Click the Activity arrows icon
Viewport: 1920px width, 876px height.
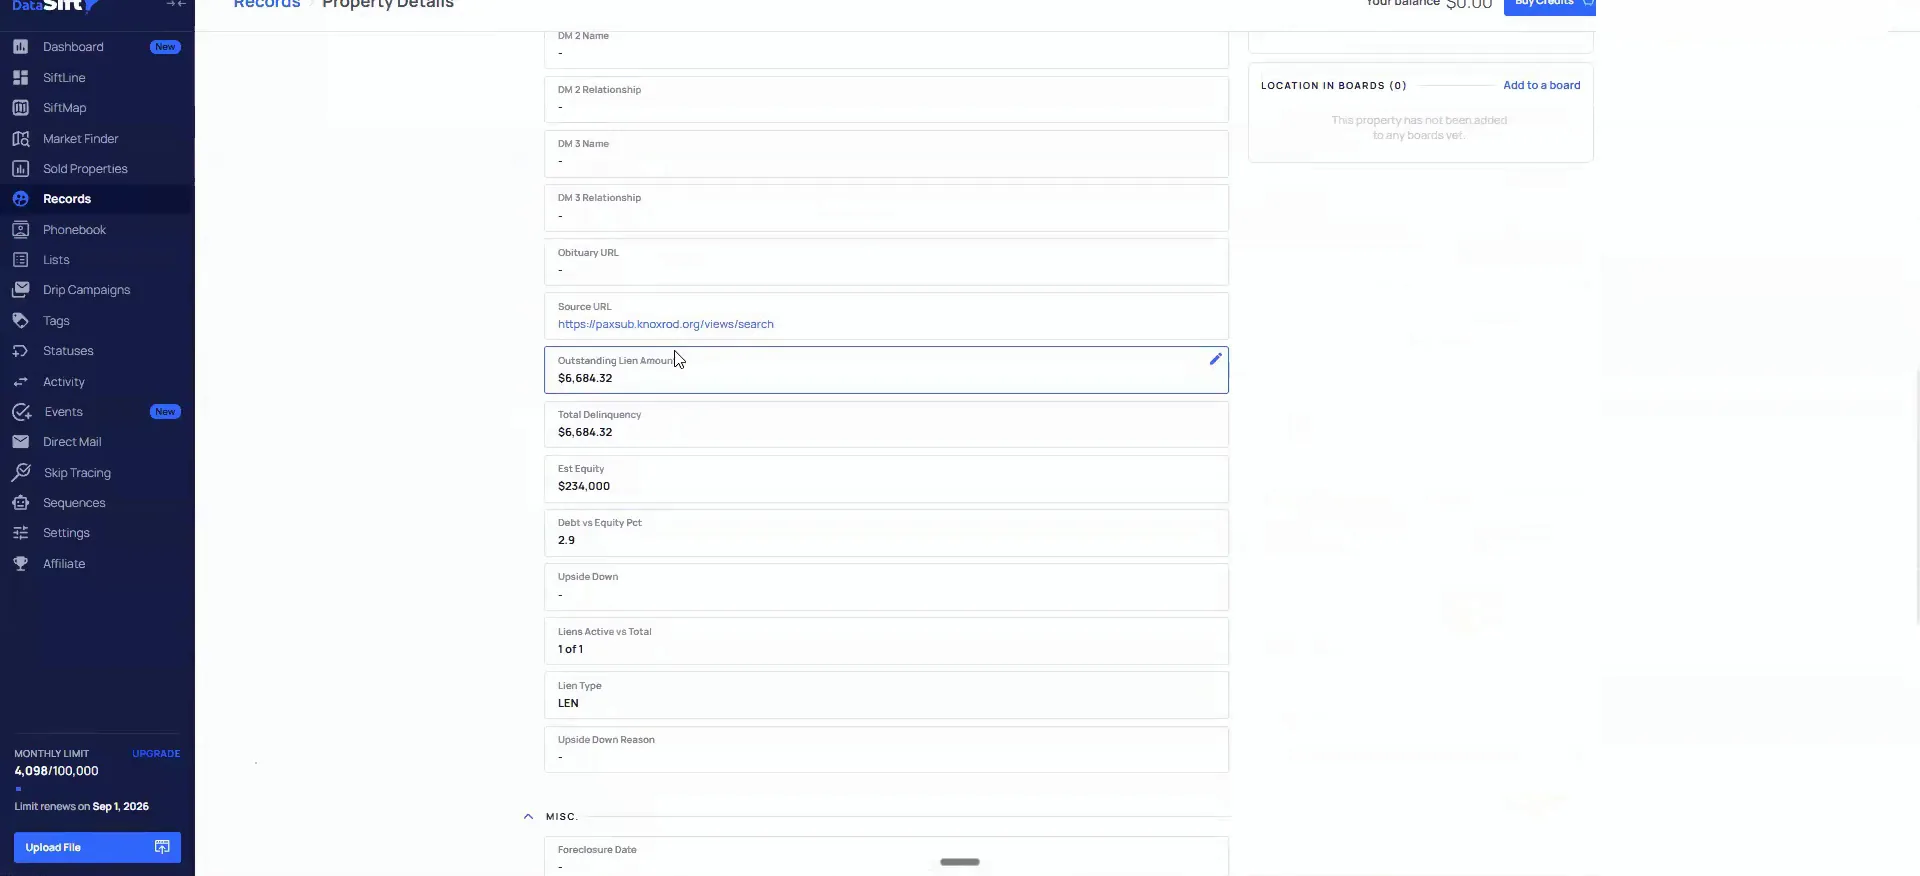[20, 382]
